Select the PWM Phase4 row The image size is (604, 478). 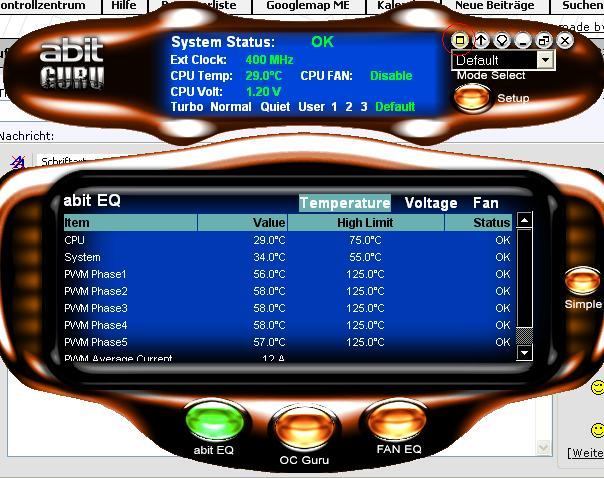[288, 325]
